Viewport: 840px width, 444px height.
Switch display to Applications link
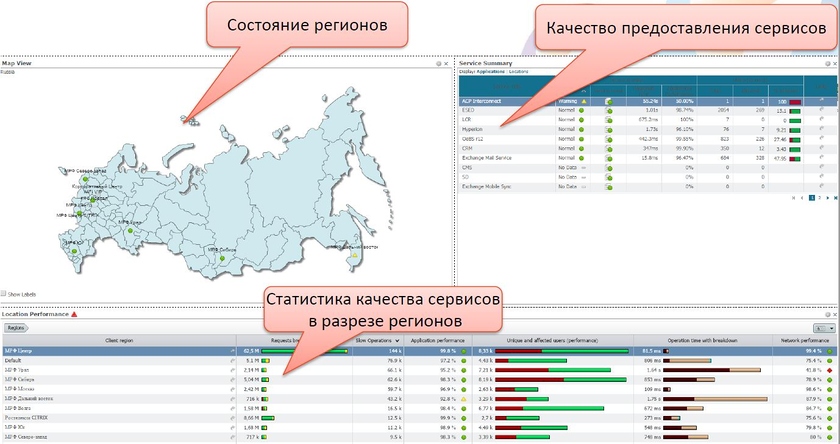pos(490,73)
